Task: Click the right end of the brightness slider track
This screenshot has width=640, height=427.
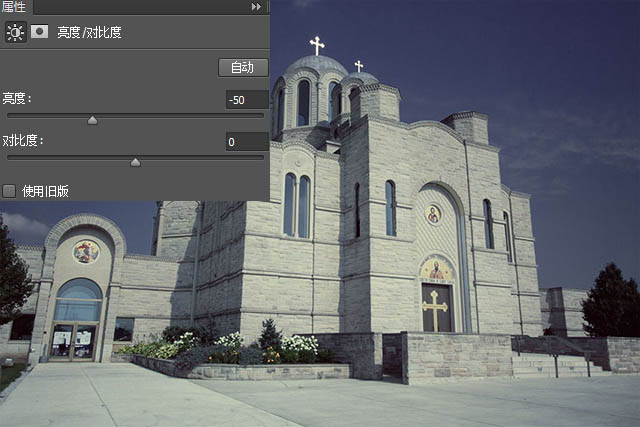Action: click(x=261, y=116)
